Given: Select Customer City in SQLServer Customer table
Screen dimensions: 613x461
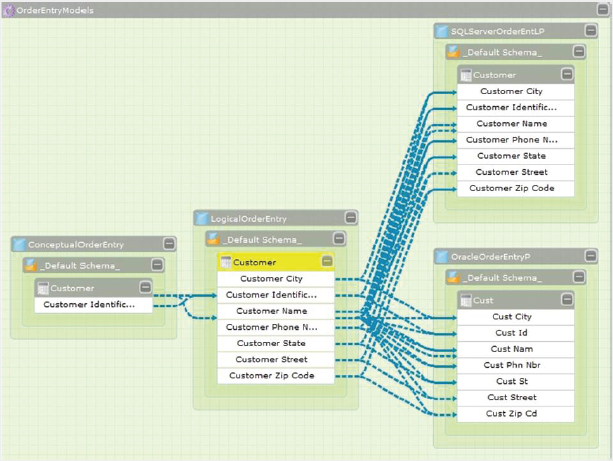Looking at the screenshot, I should [516, 91].
